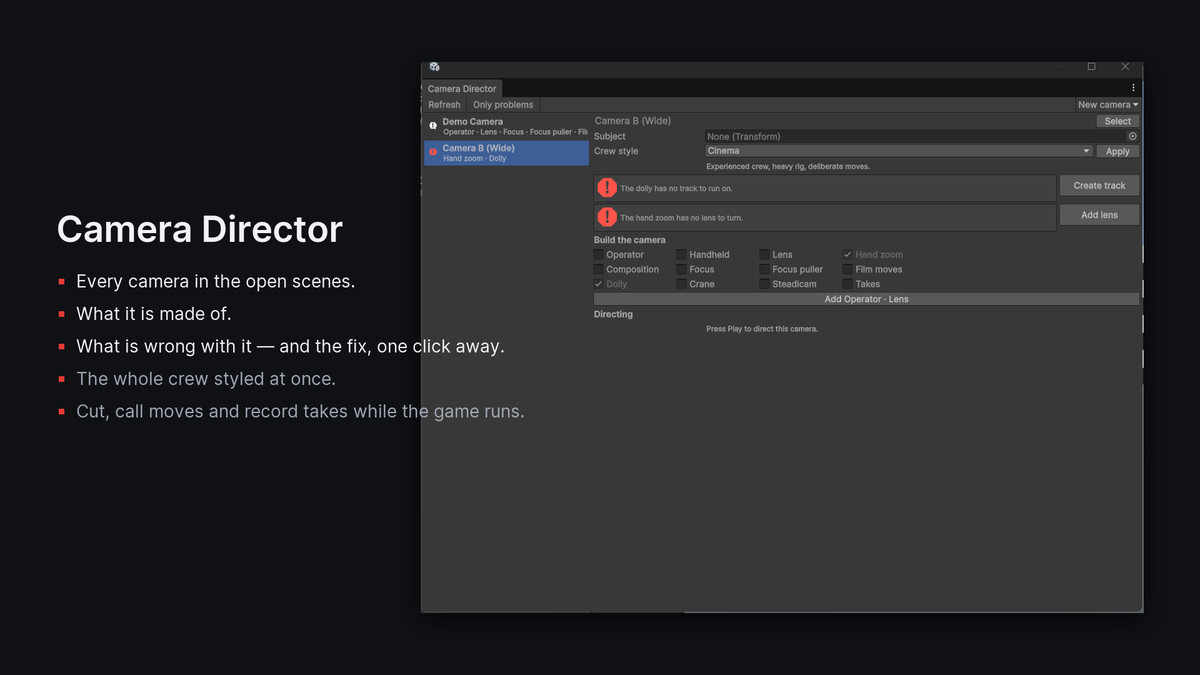The image size is (1200, 675).
Task: Enable the Film moves checkbox
Action: tap(848, 269)
